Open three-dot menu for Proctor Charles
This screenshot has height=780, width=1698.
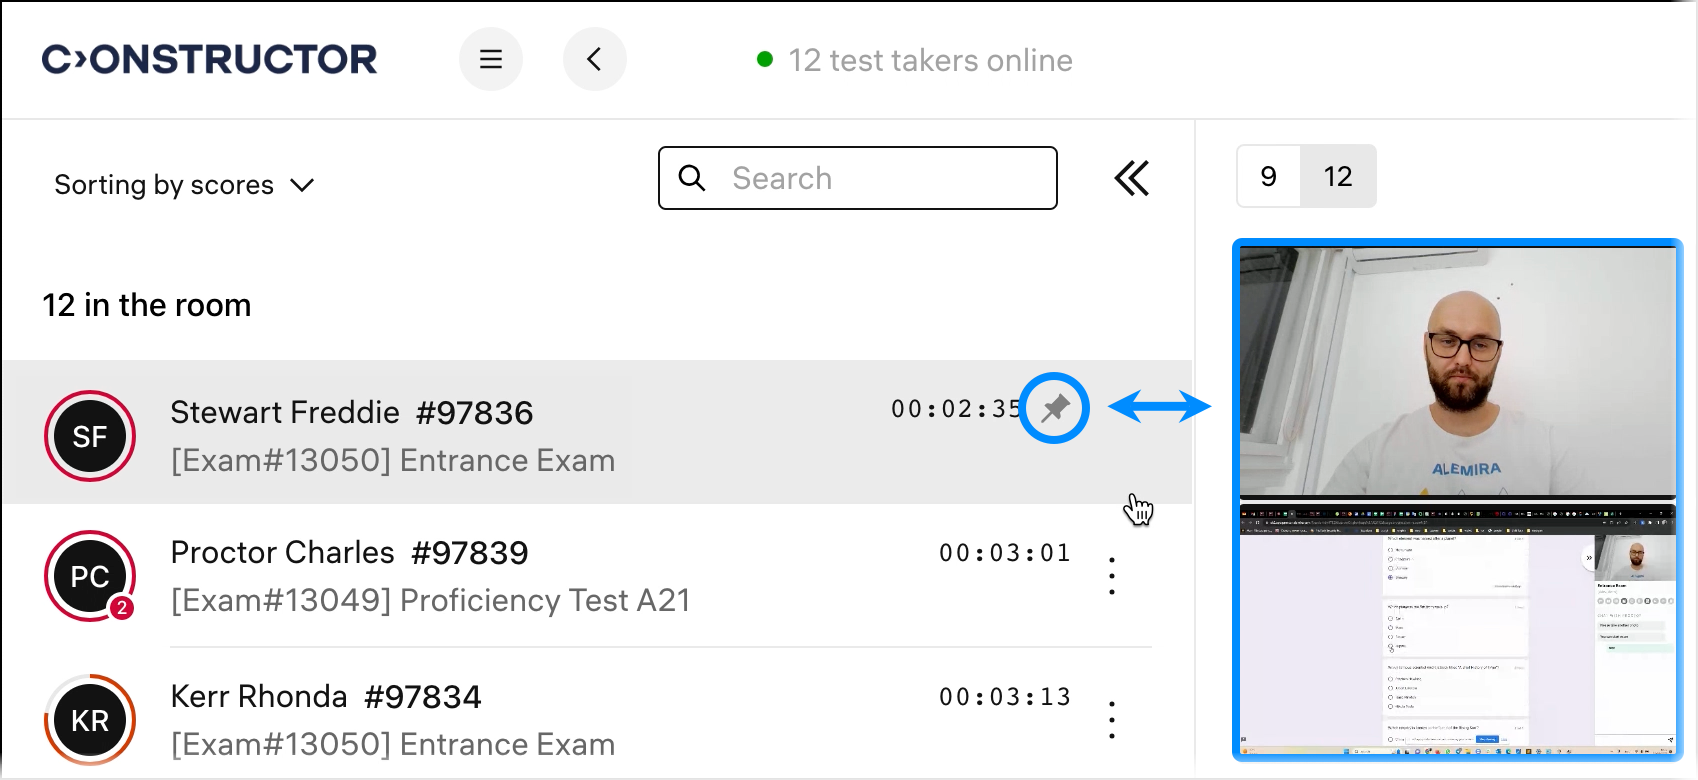(x=1112, y=577)
